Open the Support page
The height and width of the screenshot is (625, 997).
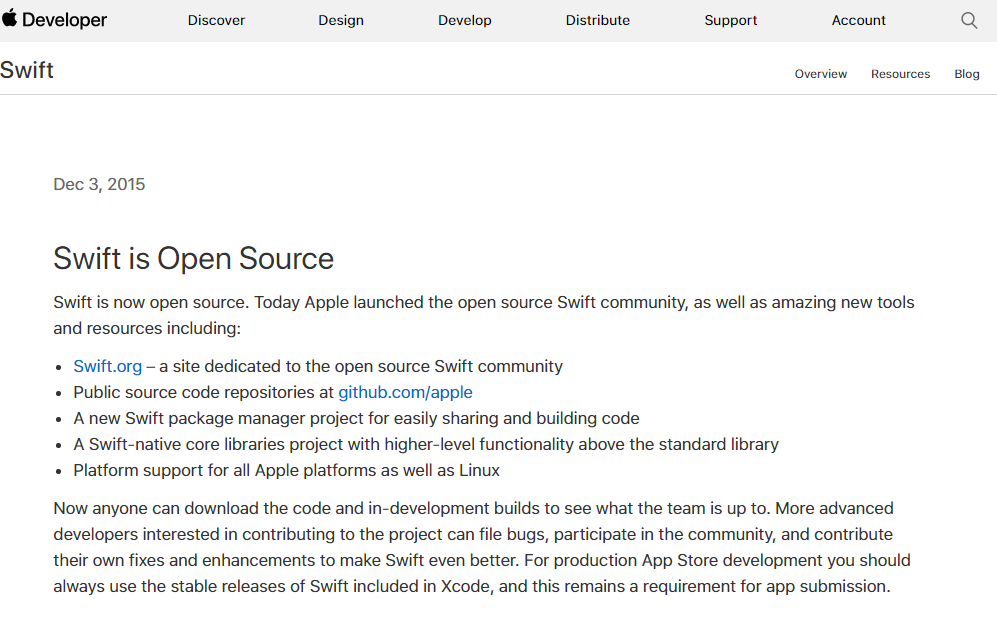point(730,20)
